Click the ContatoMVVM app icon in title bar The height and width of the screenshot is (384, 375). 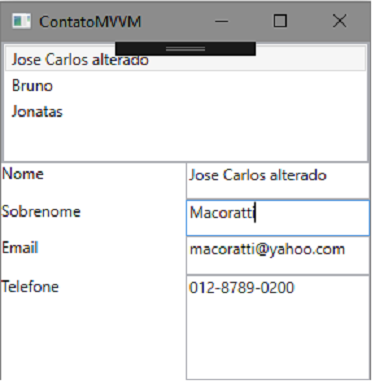tap(21, 21)
